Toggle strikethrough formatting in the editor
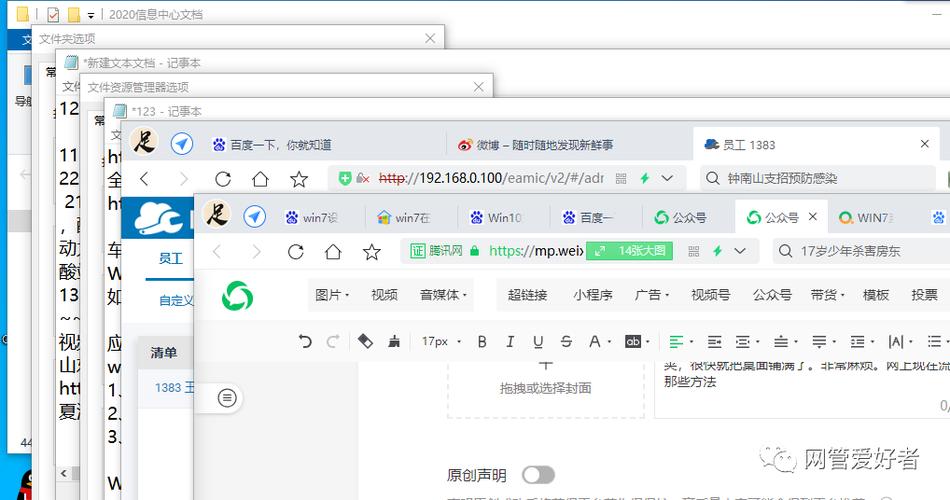 (566, 342)
